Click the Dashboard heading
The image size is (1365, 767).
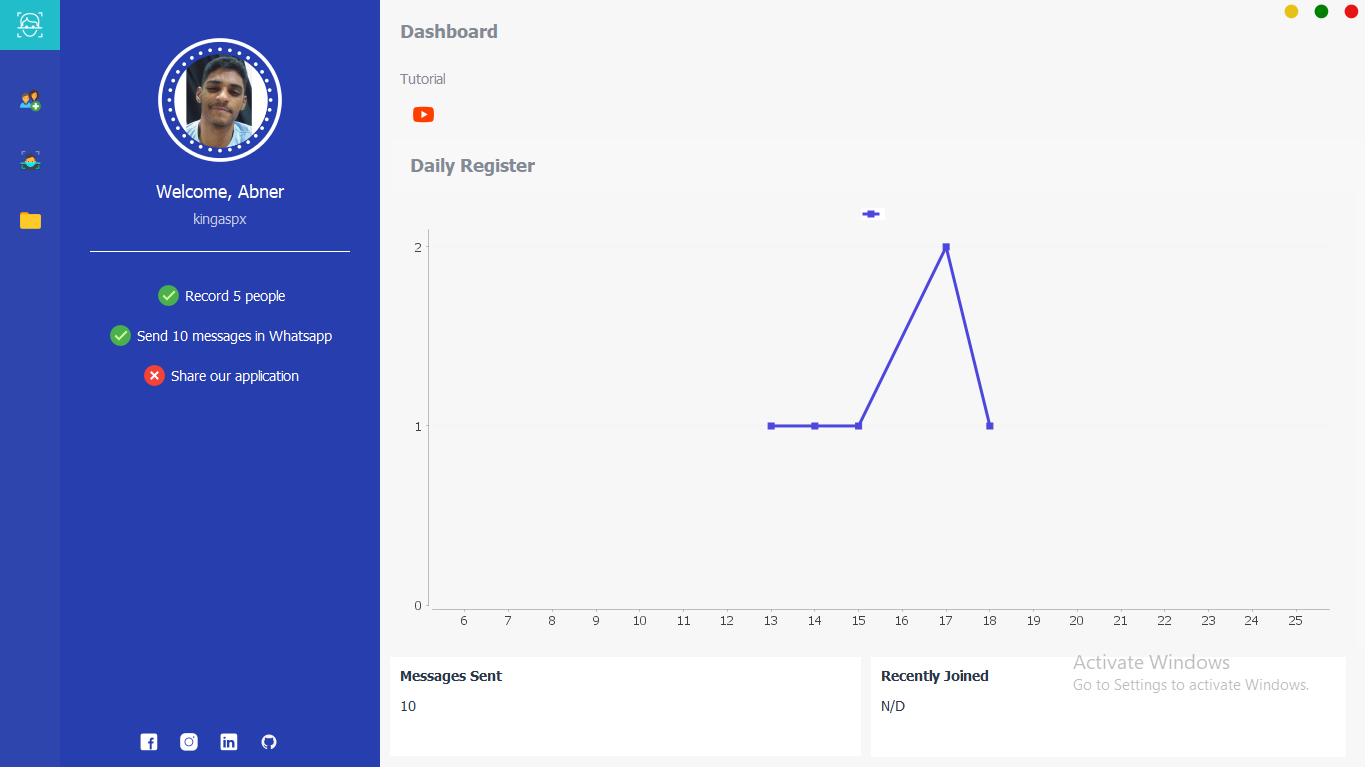point(449,32)
